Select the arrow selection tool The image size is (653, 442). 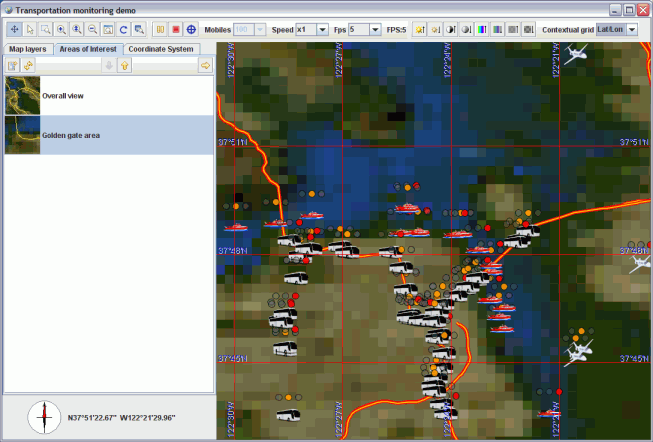[29, 30]
